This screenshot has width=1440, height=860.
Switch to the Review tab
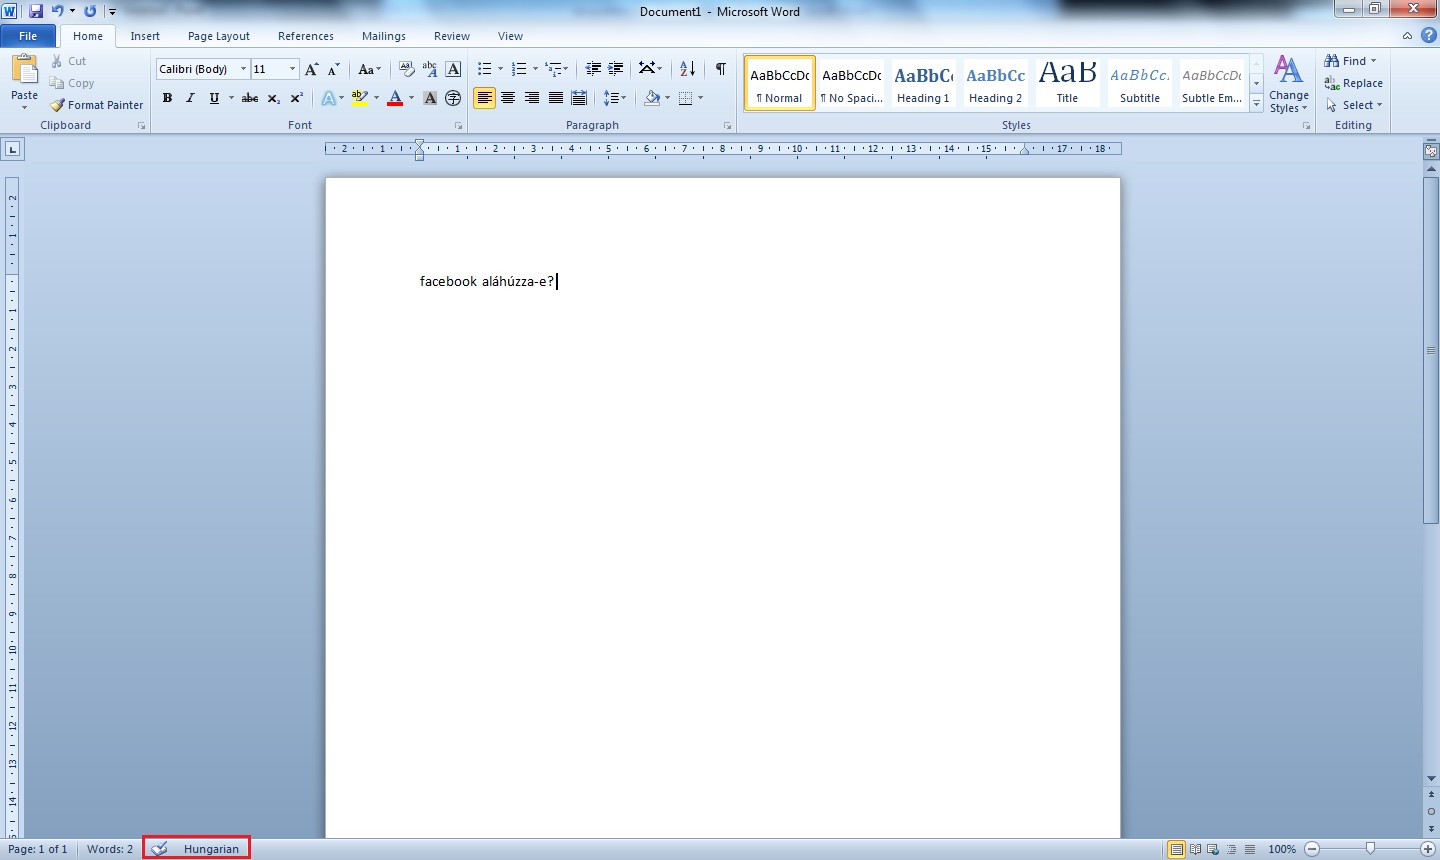(452, 36)
